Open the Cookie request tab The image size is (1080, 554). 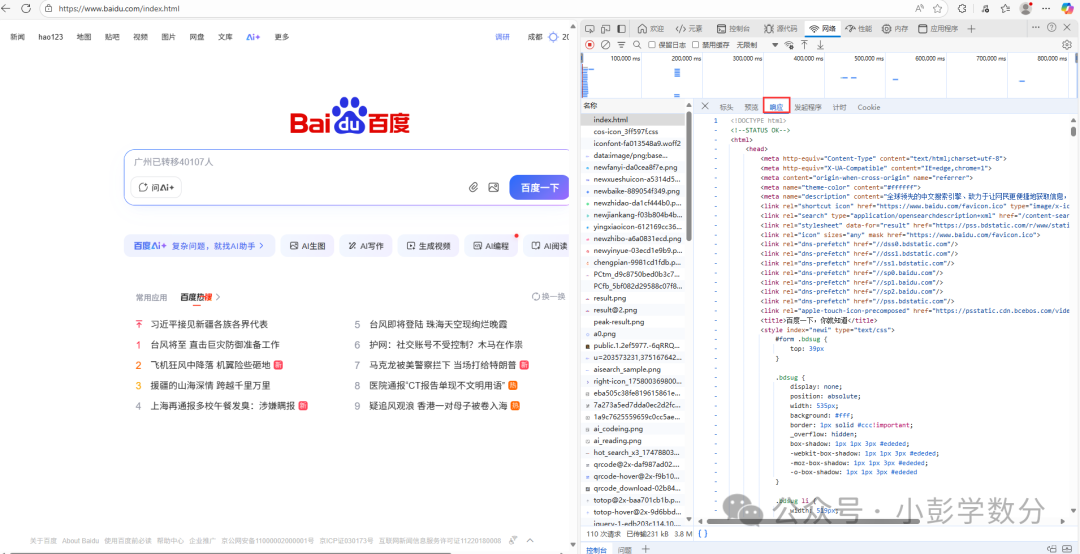click(869, 107)
